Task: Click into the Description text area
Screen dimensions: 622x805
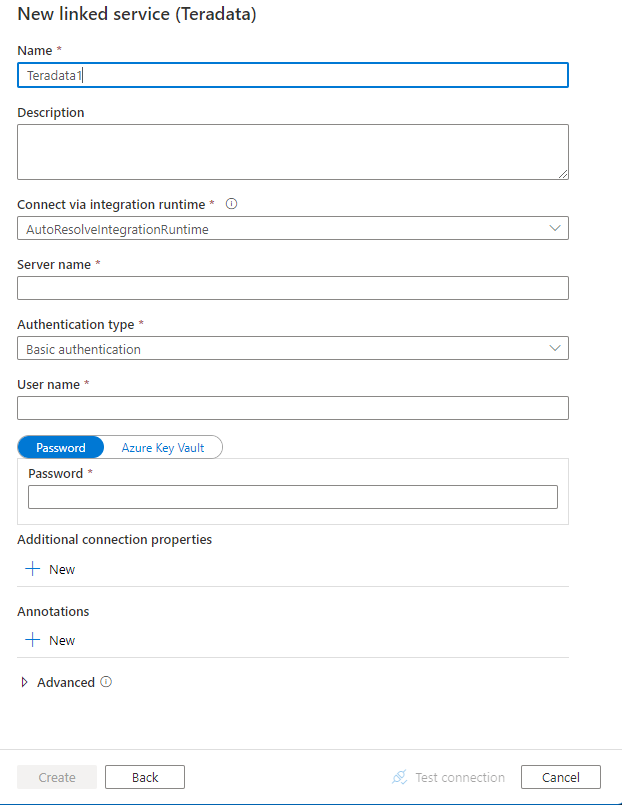Action: 293,151
